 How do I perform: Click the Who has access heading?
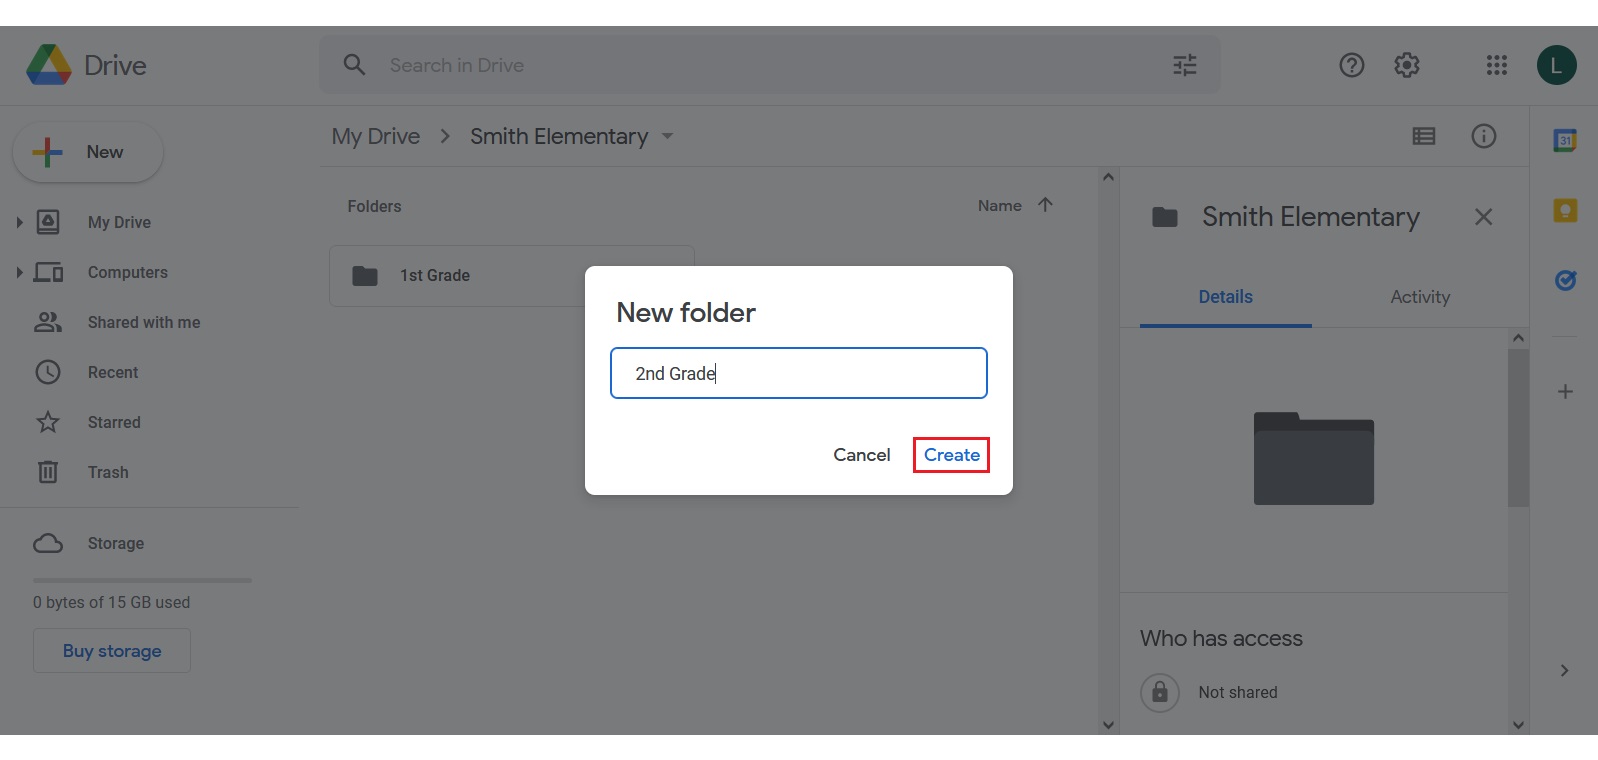(x=1221, y=638)
